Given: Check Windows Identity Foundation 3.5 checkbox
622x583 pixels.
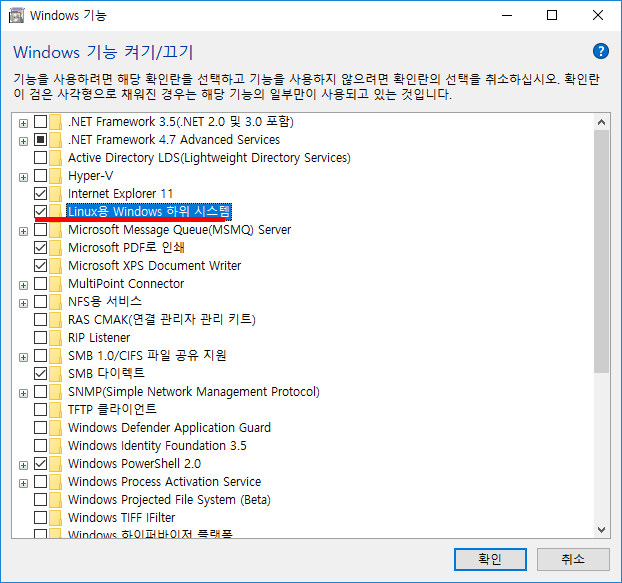Looking at the screenshot, I should (40, 445).
